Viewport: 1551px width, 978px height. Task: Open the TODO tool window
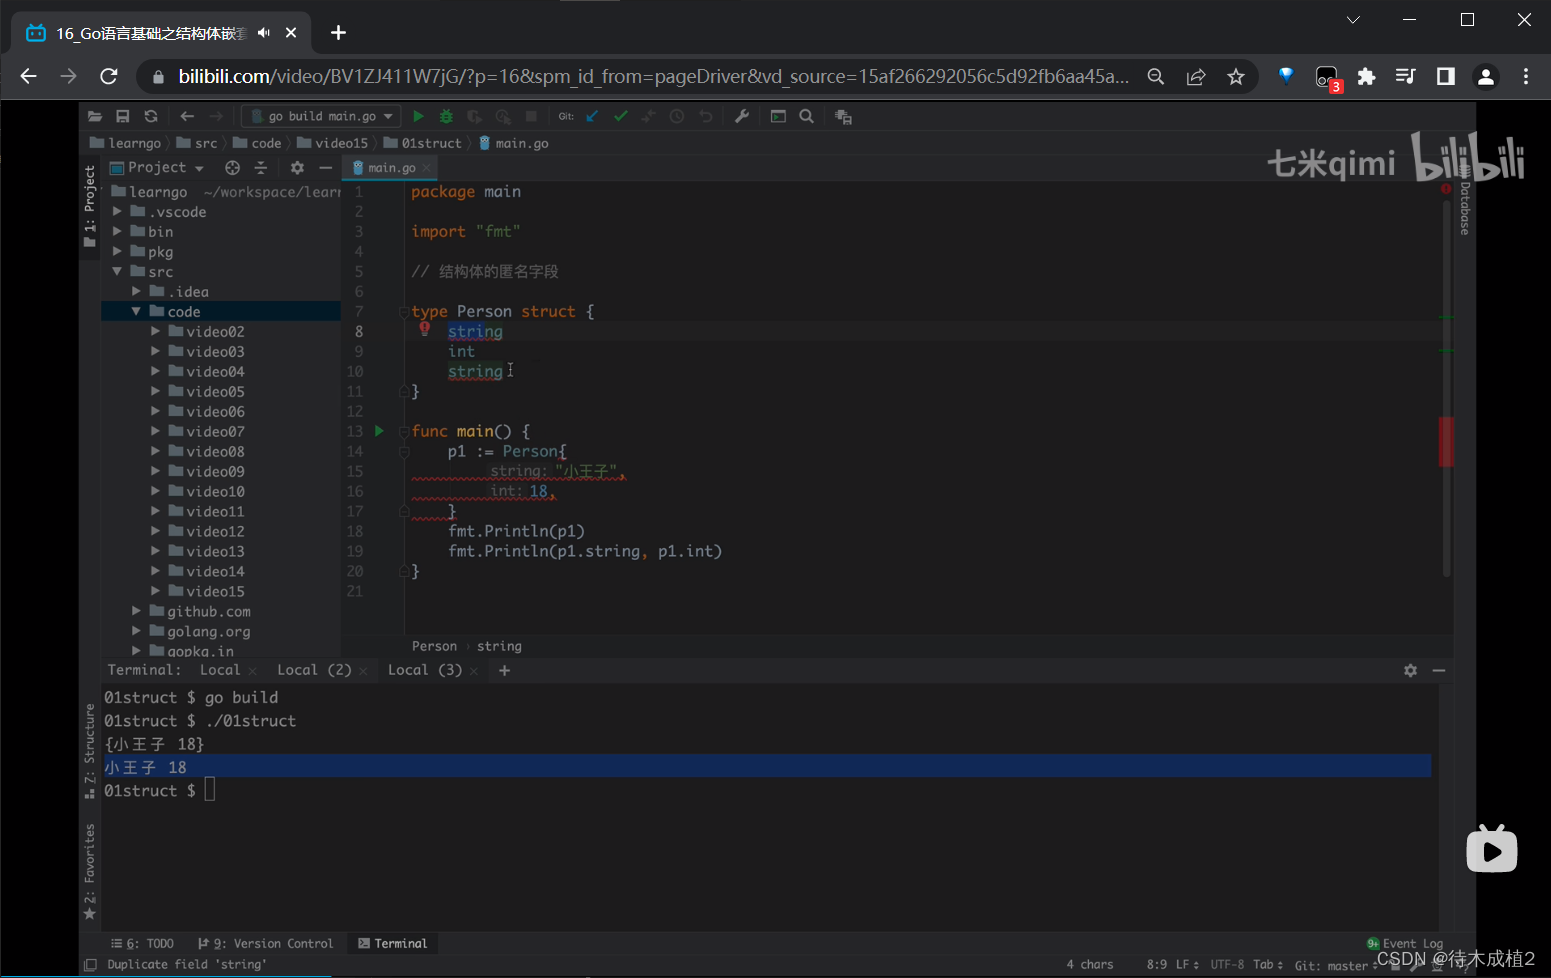click(142, 944)
